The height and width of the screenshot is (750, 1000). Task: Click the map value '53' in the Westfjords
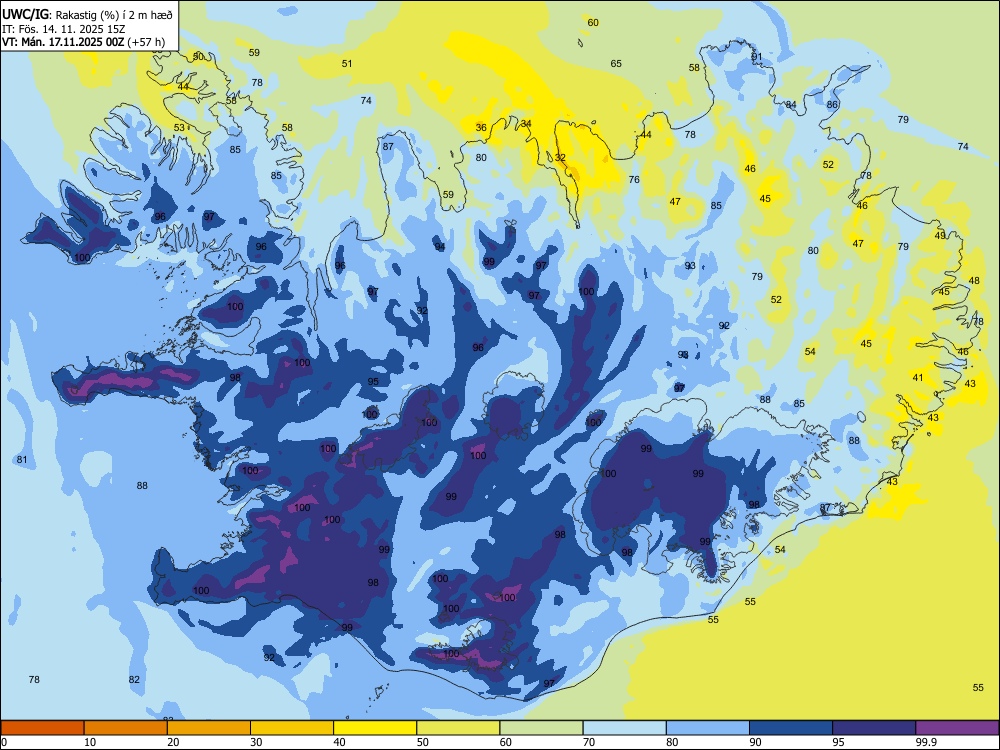[x=179, y=128]
